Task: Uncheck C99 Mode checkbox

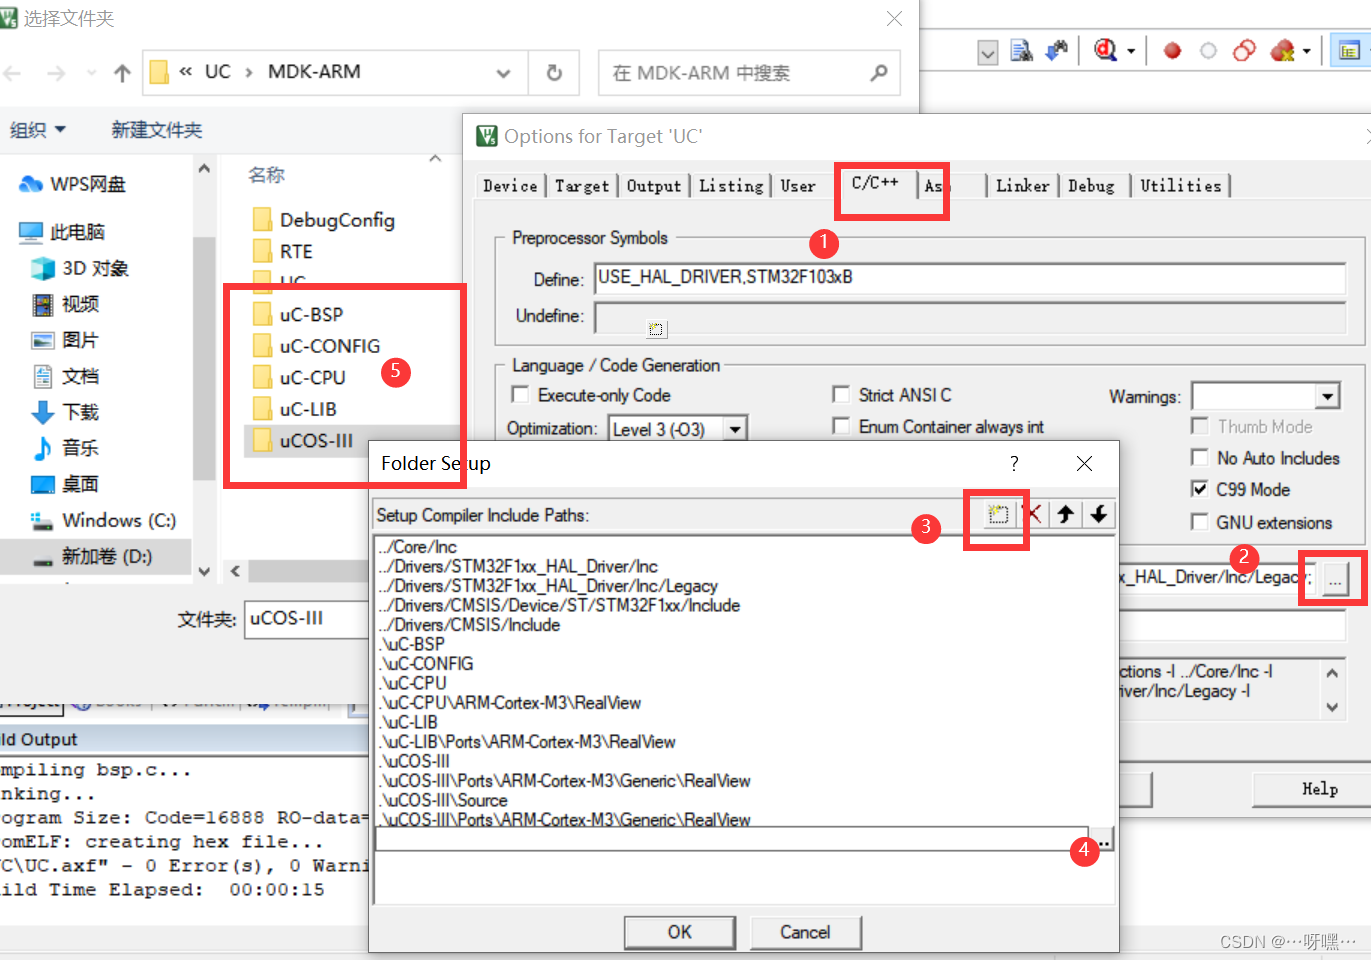Action: tap(1200, 490)
